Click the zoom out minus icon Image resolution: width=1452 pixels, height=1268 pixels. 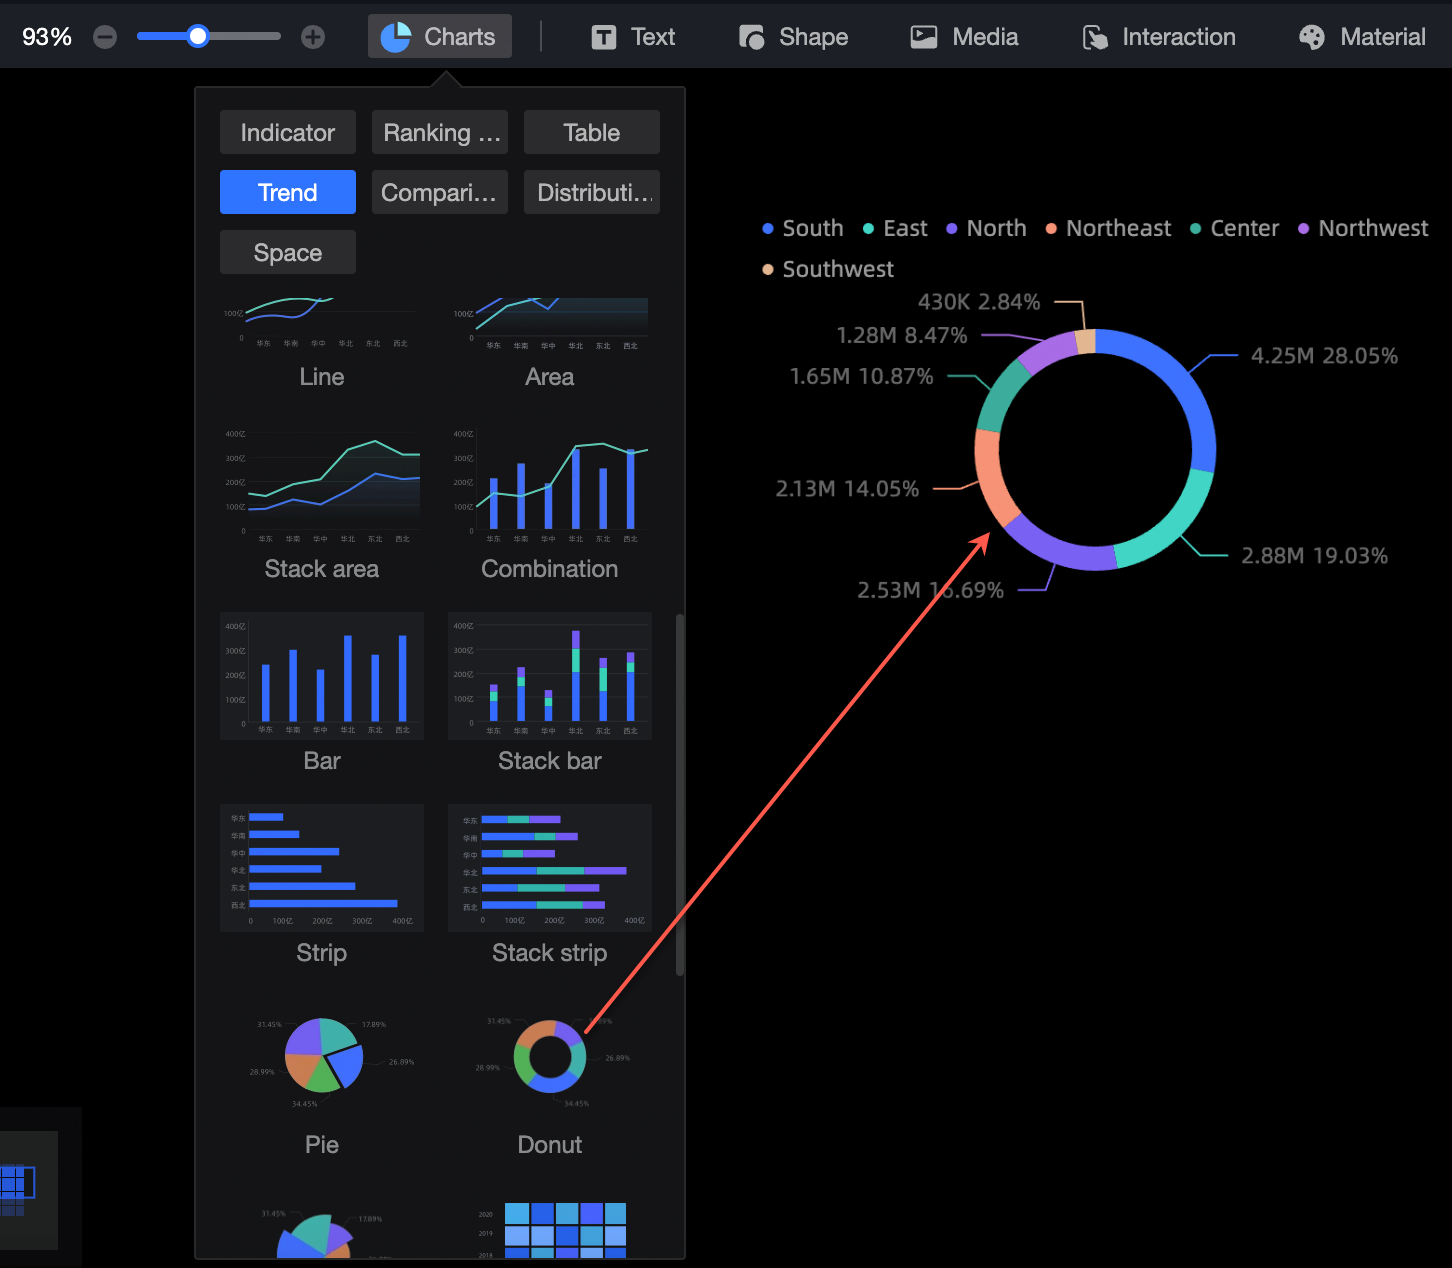[105, 37]
